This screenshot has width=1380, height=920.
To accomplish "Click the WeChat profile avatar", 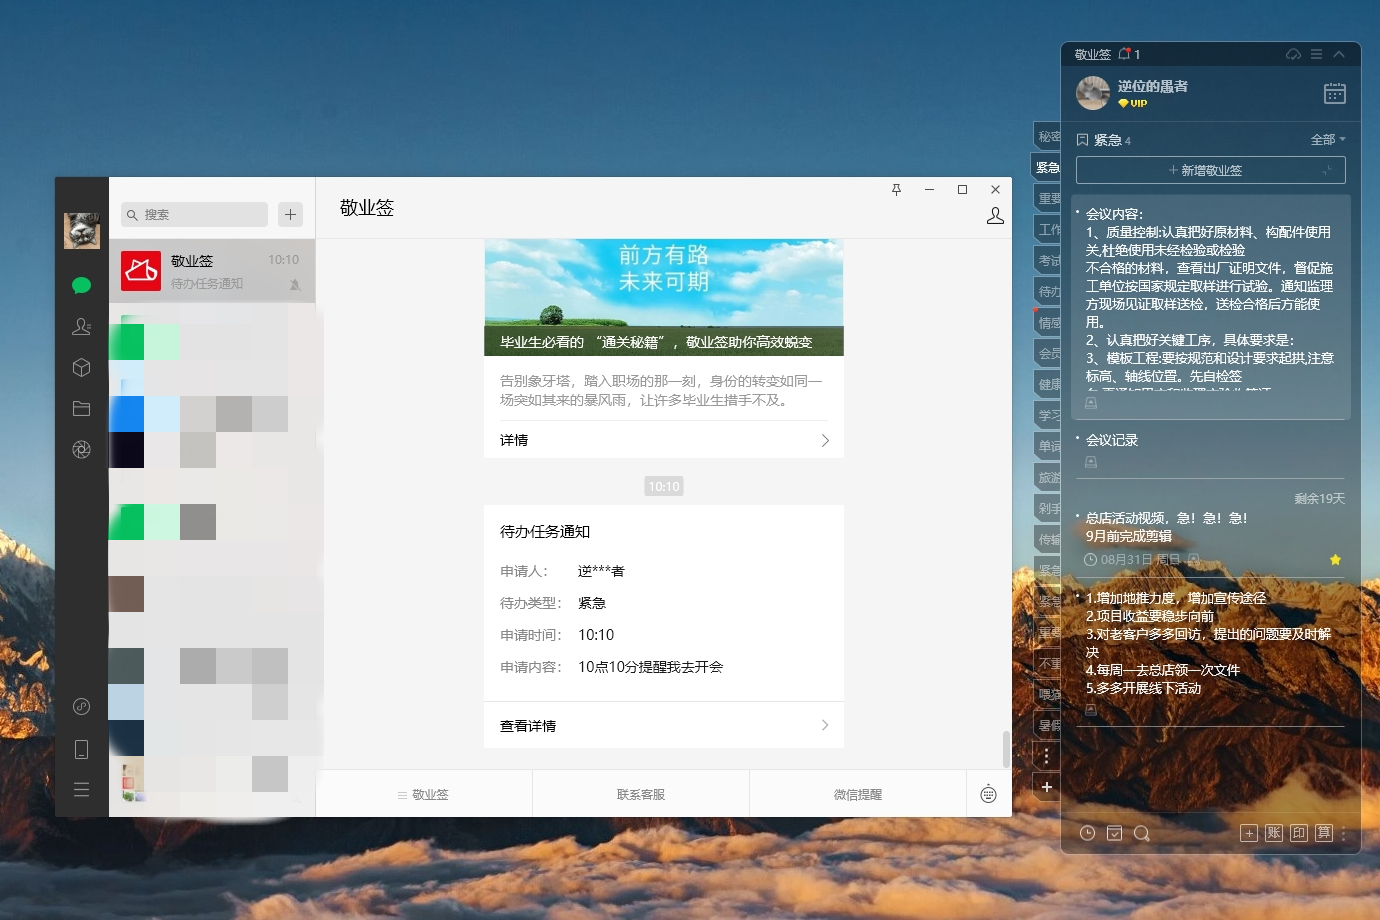I will (82, 230).
